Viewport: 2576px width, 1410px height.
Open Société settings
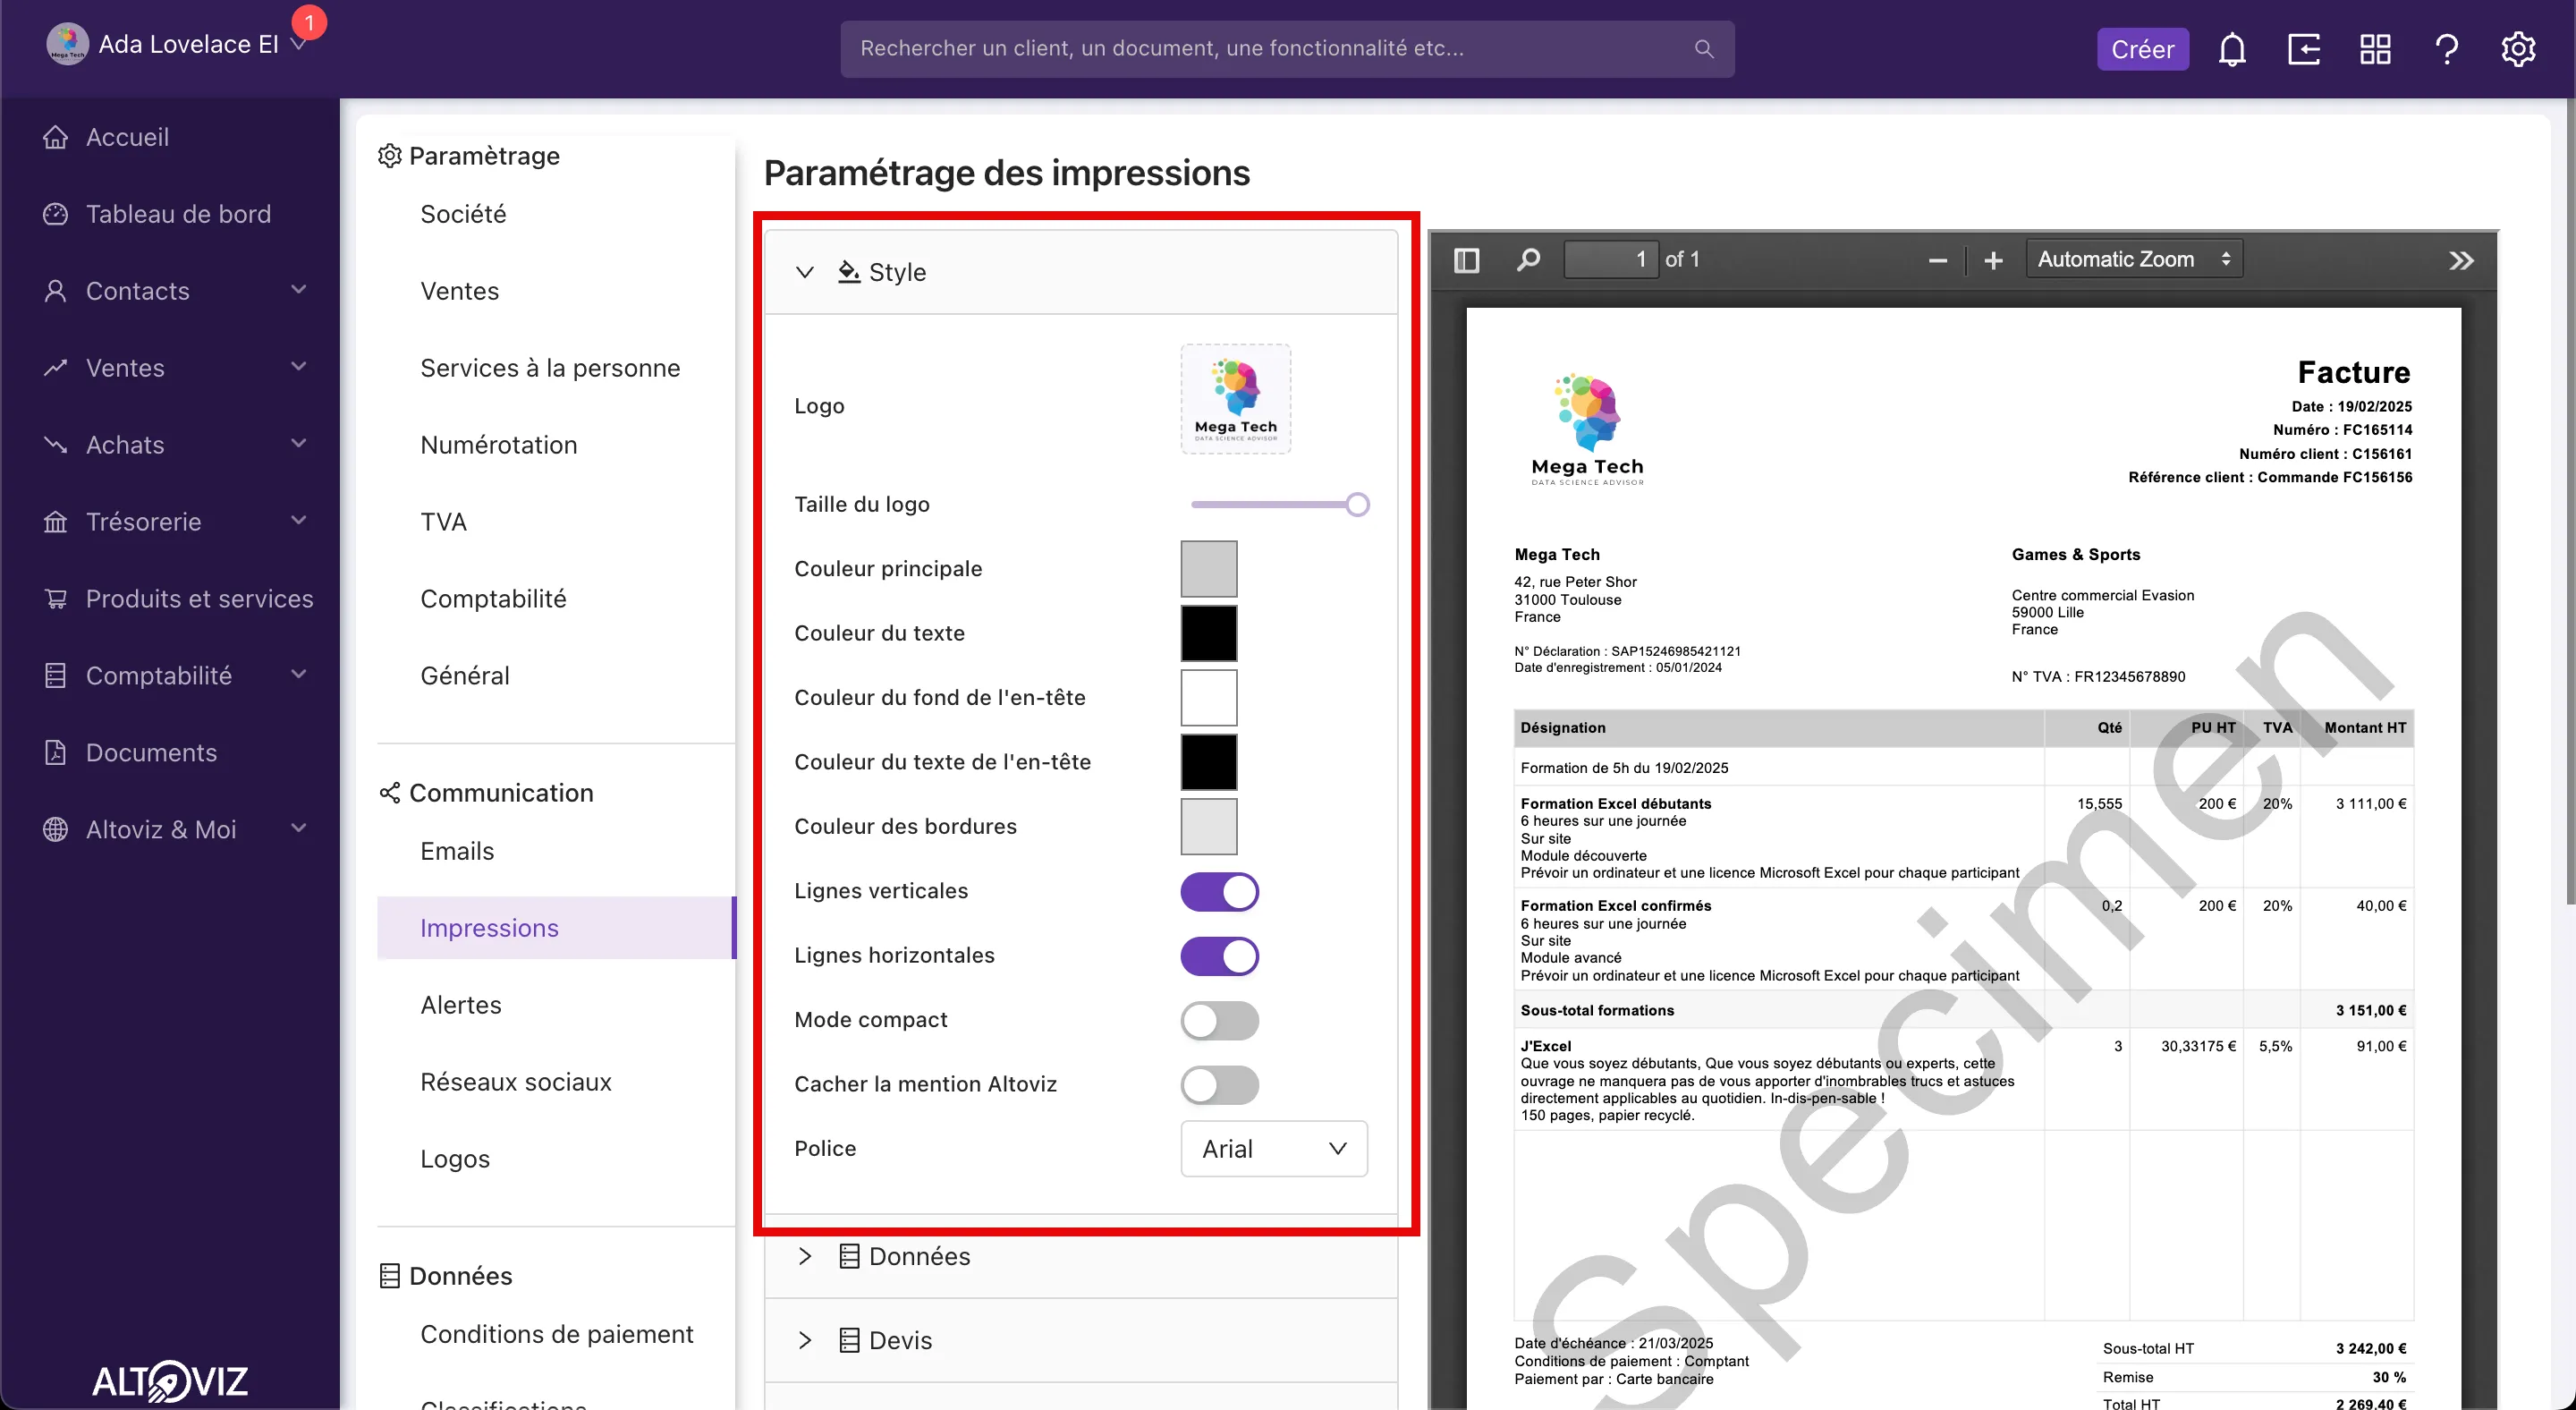[x=463, y=214]
